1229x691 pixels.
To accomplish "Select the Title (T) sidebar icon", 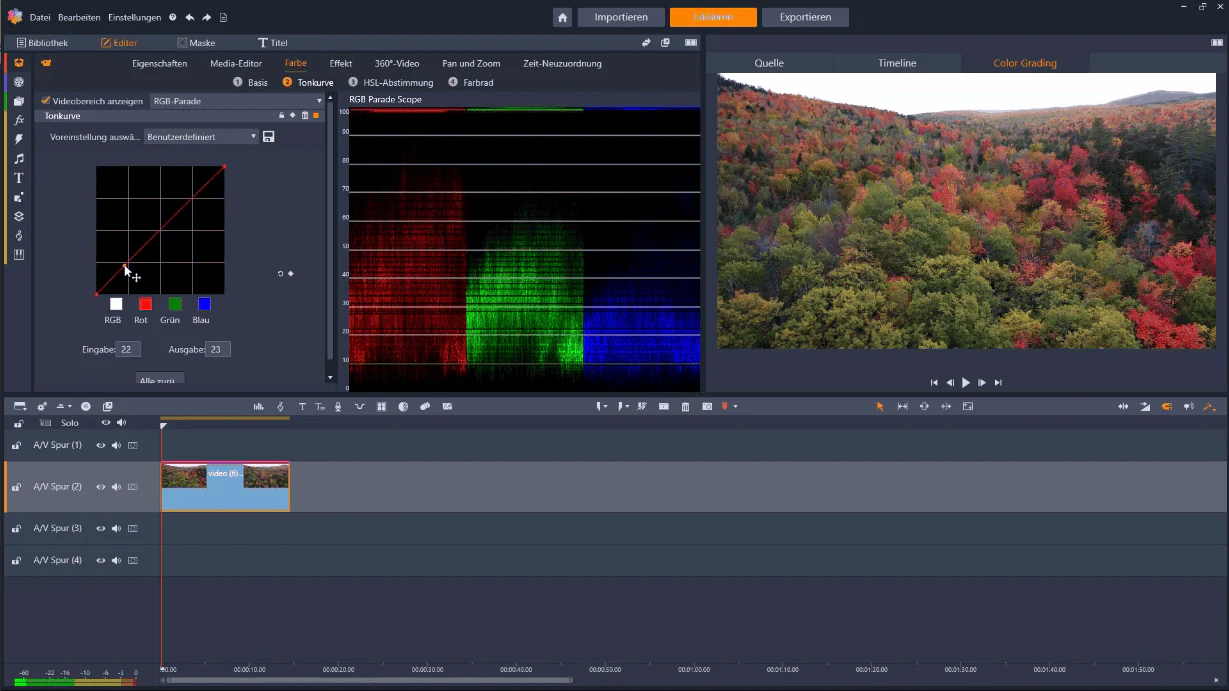I will [18, 178].
